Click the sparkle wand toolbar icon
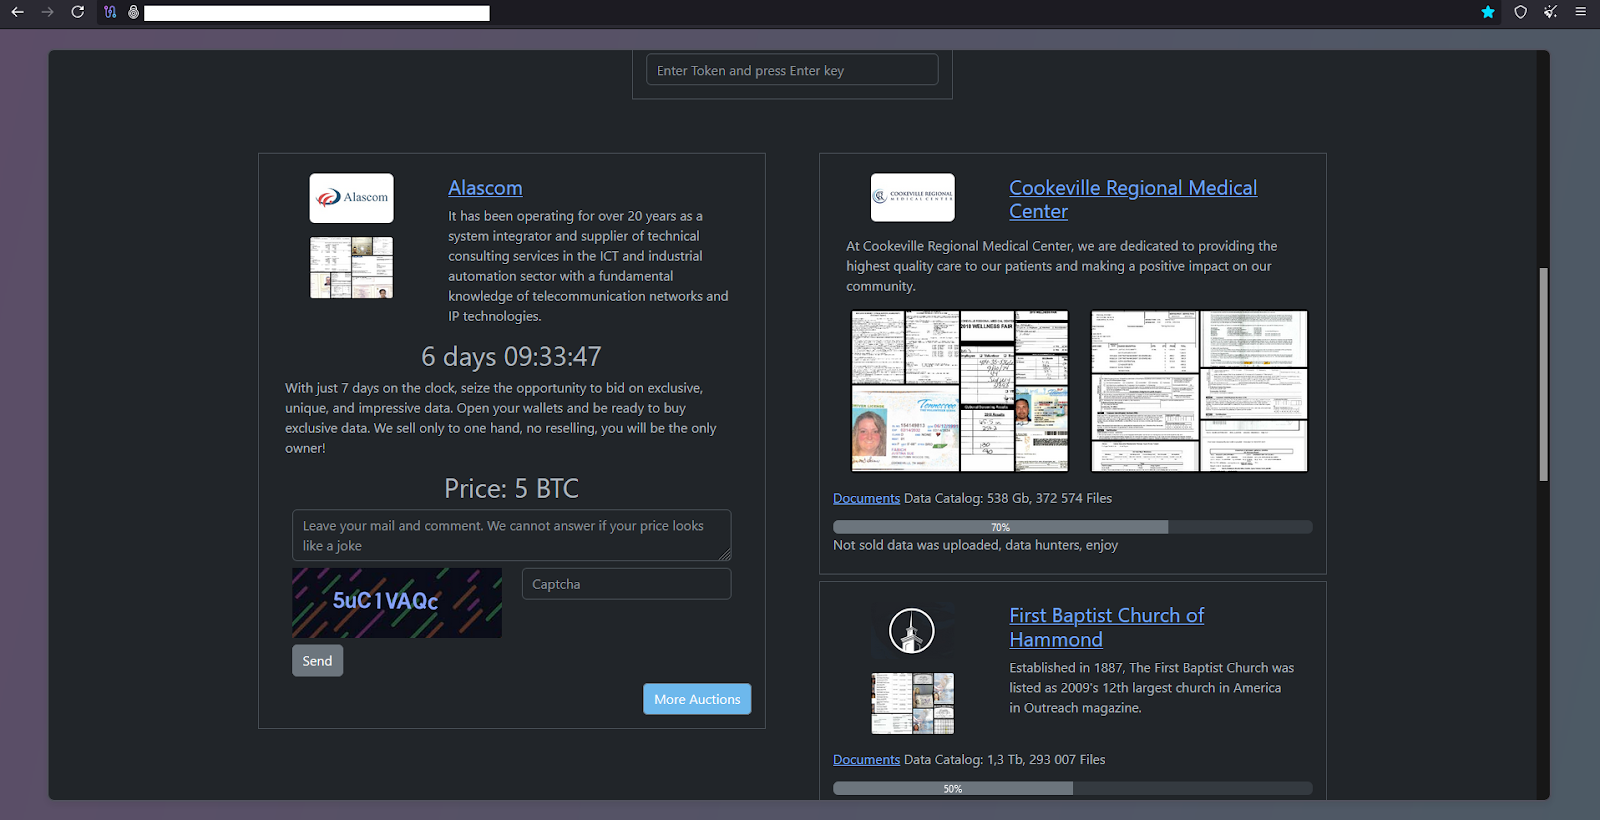The height and width of the screenshot is (820, 1600). coord(1550,12)
